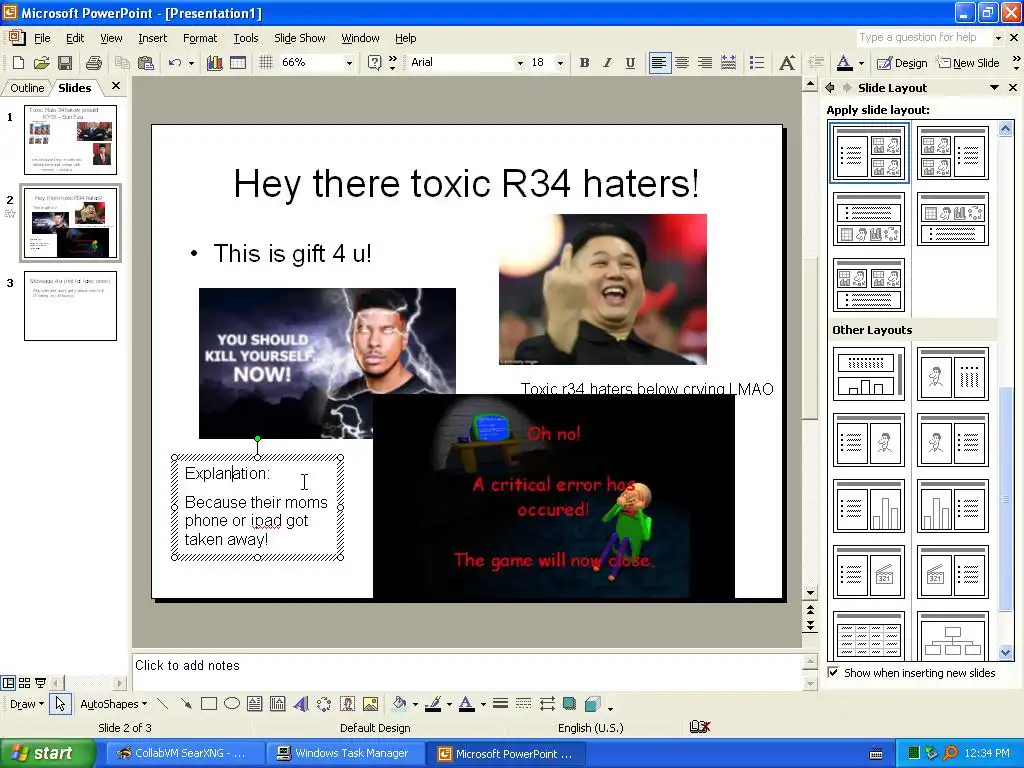Switch to Slide Sorter view
The image size is (1024, 768).
[24, 683]
